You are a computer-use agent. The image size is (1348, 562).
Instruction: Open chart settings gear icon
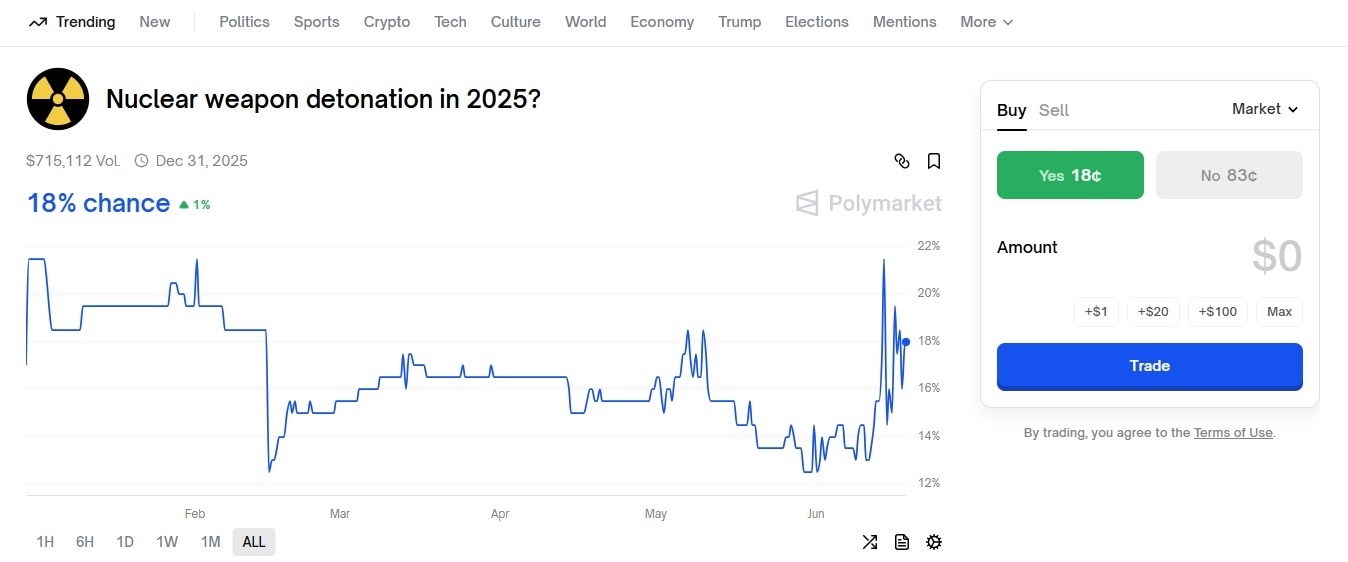[x=934, y=542]
